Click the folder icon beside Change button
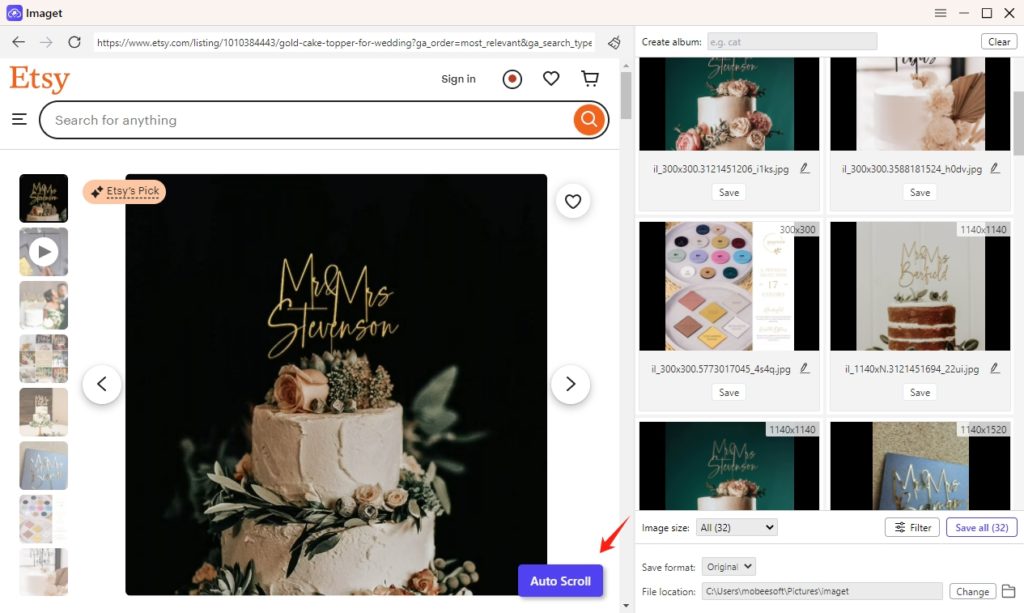This screenshot has height=613, width=1024. [1007, 591]
